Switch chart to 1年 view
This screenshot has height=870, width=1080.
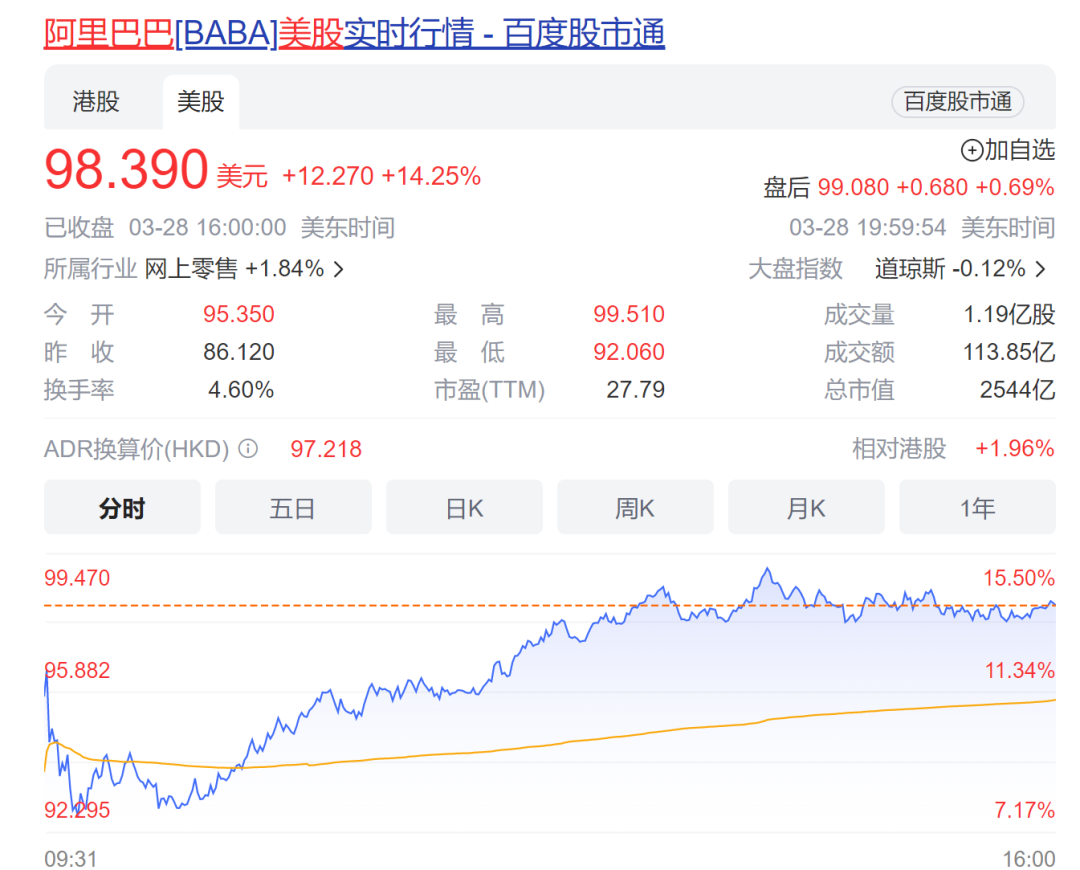(x=977, y=508)
